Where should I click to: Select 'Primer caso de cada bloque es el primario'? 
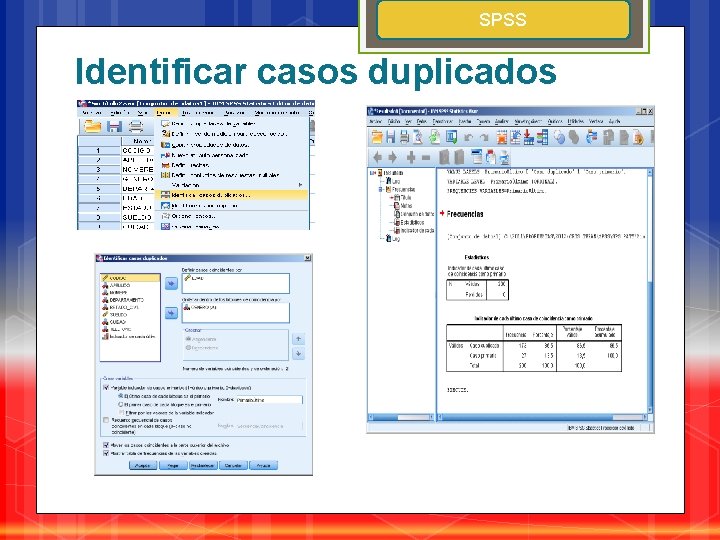point(121,405)
